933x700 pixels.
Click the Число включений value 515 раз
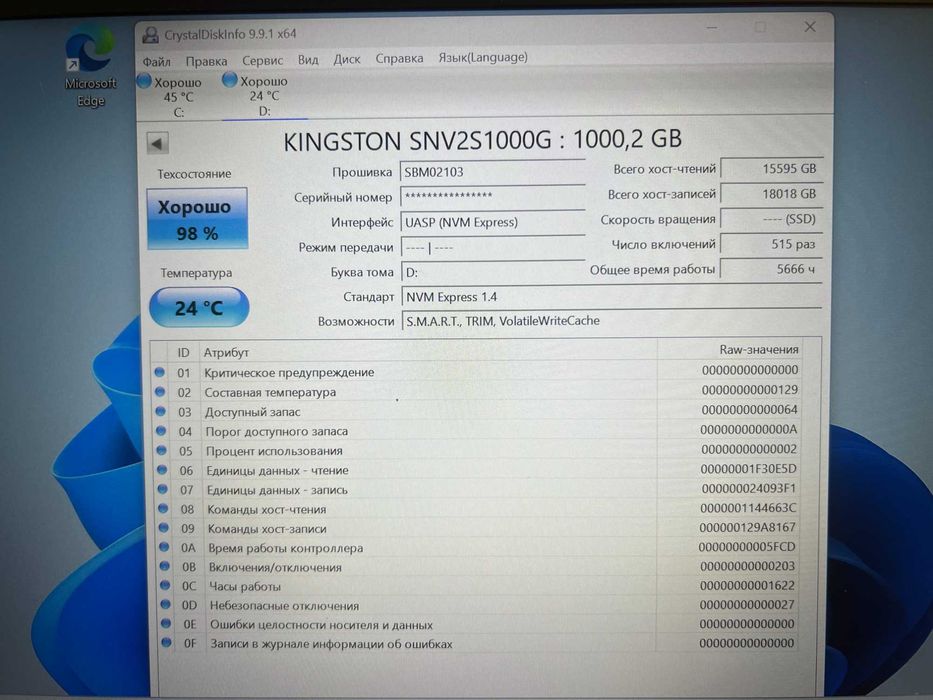(x=771, y=244)
